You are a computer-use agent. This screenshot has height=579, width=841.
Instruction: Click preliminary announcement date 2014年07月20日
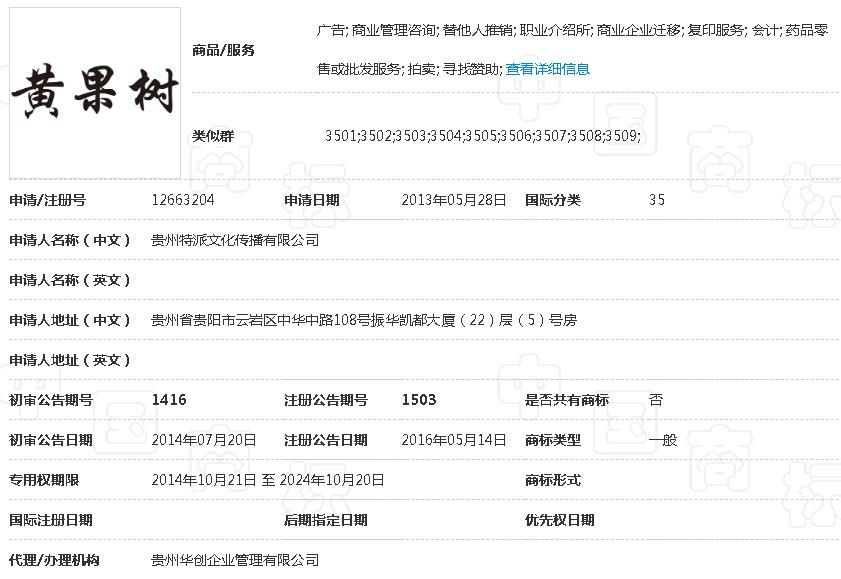tap(204, 440)
